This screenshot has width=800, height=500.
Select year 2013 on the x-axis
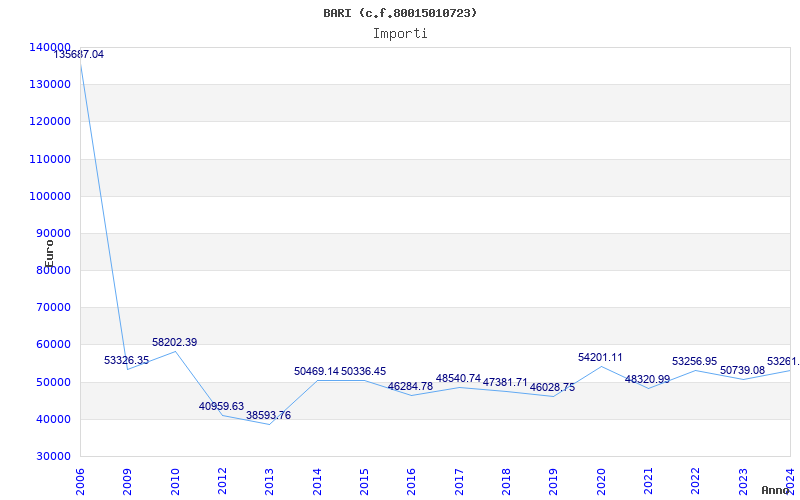click(x=269, y=479)
